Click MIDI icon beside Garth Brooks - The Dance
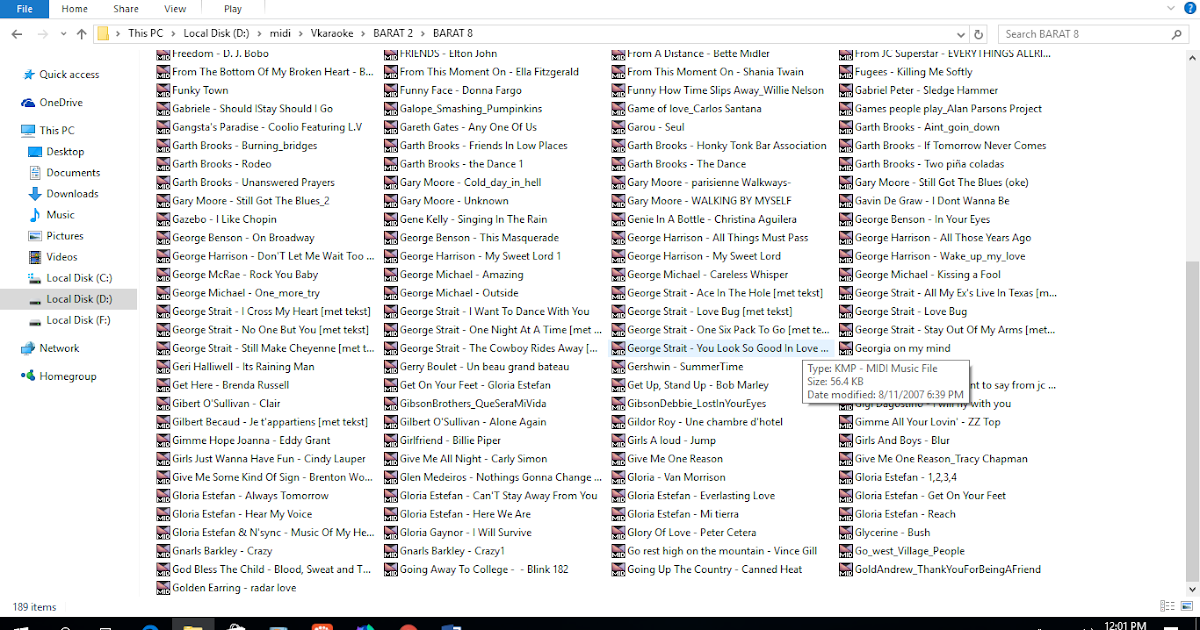This screenshot has height=630, width=1200. (618, 164)
